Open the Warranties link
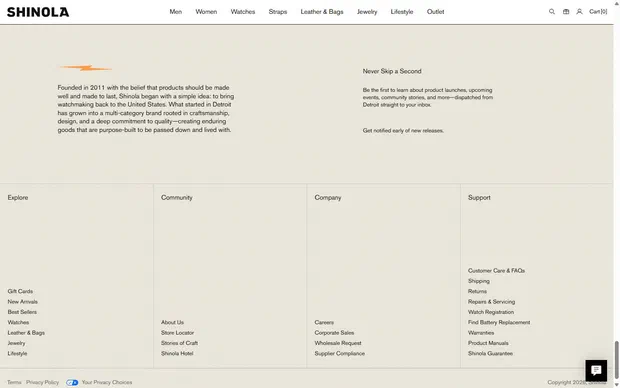The image size is (620, 388). pyautogui.click(x=481, y=333)
